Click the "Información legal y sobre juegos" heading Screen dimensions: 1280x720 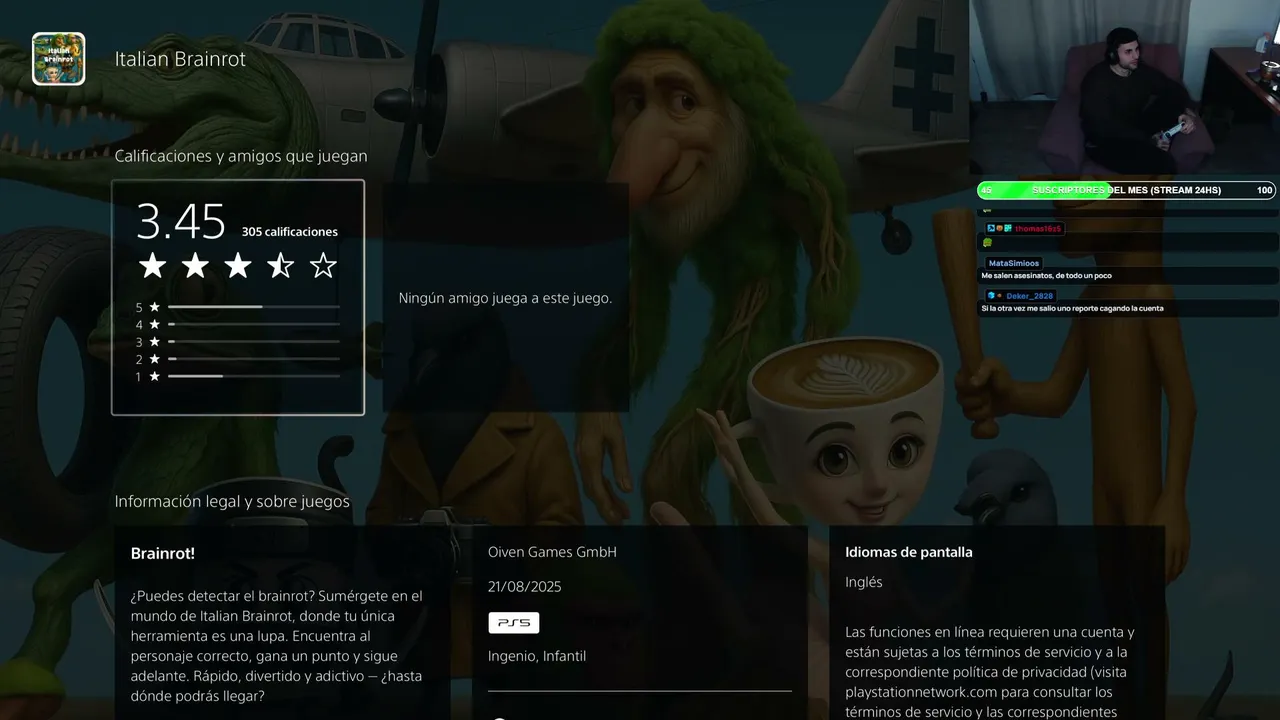click(x=232, y=501)
